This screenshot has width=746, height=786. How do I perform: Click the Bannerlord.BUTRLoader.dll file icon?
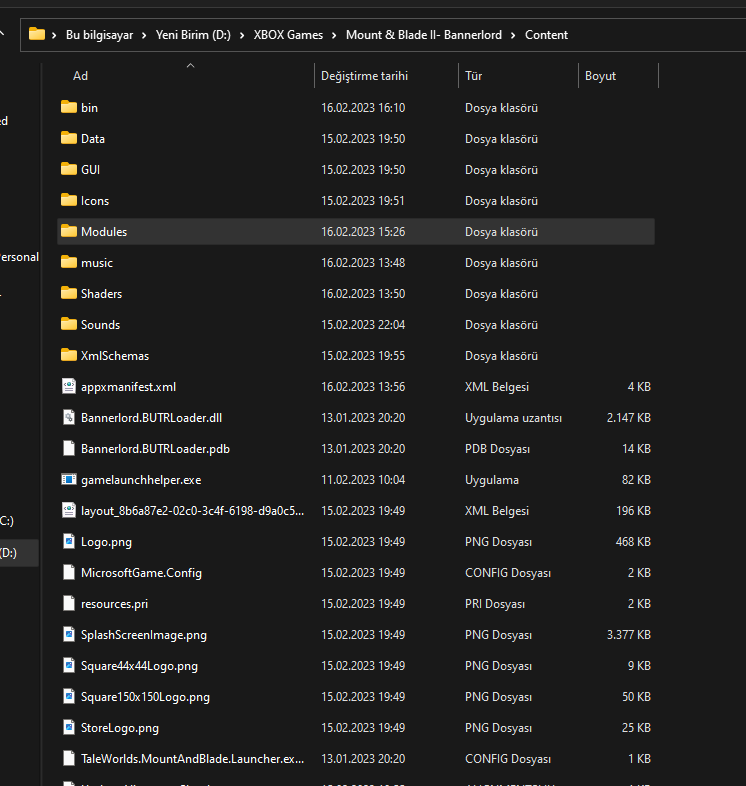pos(69,418)
